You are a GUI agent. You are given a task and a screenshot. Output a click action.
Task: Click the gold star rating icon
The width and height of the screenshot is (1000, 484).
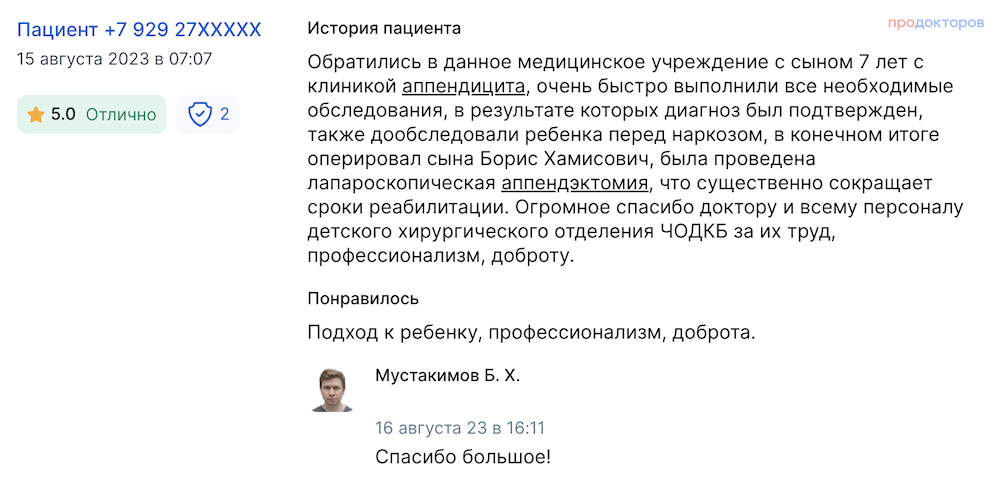point(36,115)
